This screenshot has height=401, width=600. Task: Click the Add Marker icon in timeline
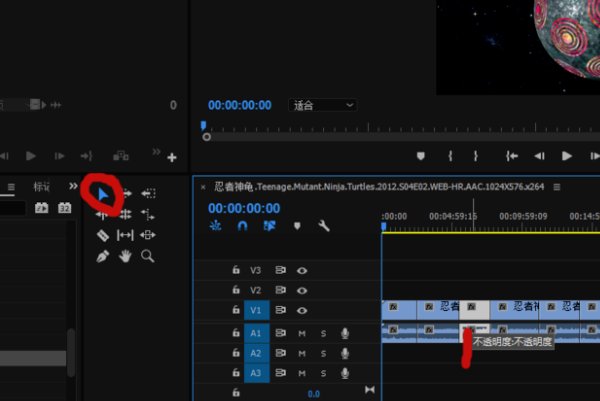(297, 227)
